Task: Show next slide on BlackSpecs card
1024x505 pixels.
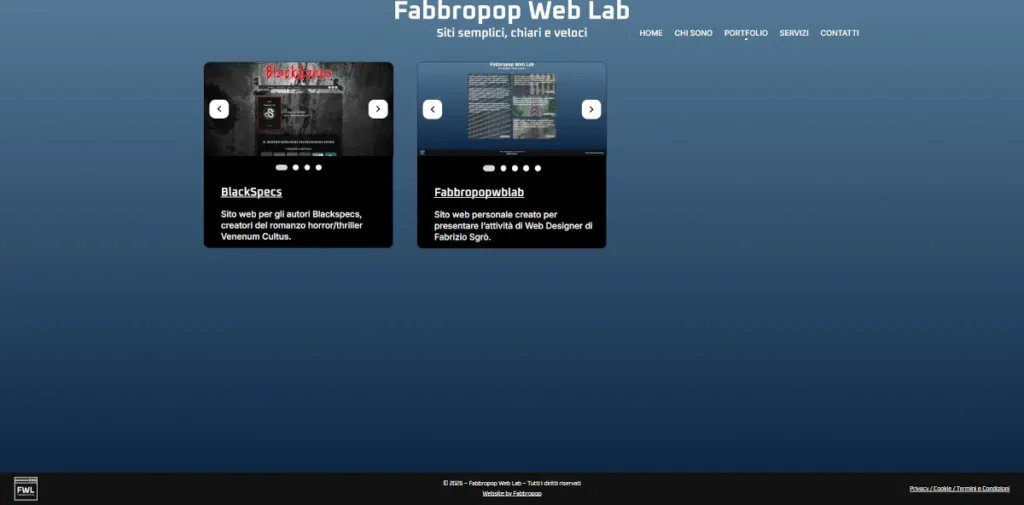Action: [x=378, y=109]
